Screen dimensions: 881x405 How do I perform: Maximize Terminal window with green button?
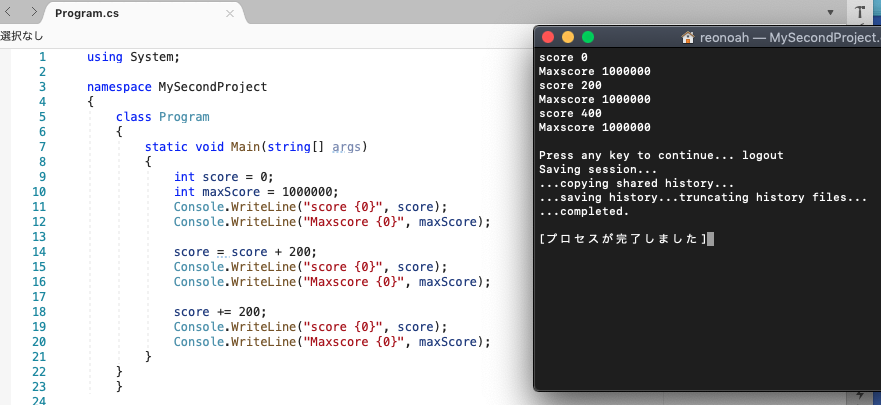[588, 37]
